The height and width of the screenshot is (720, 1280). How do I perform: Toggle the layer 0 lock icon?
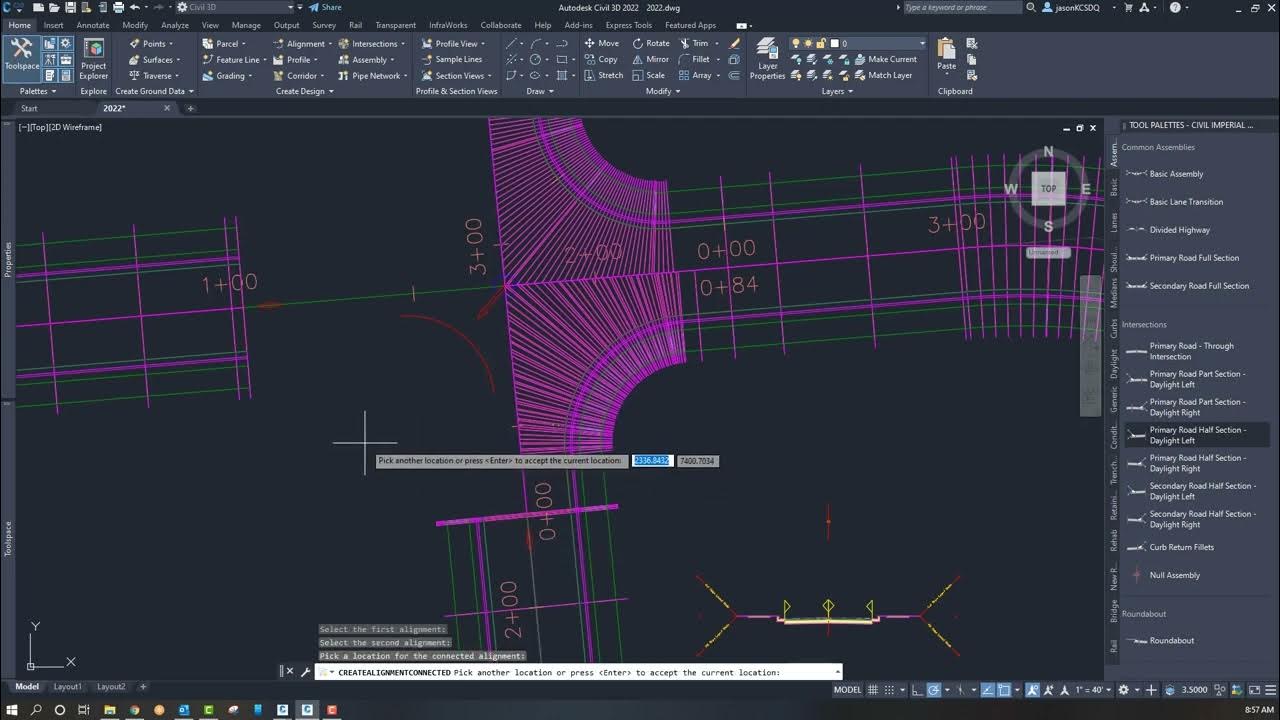click(x=820, y=43)
